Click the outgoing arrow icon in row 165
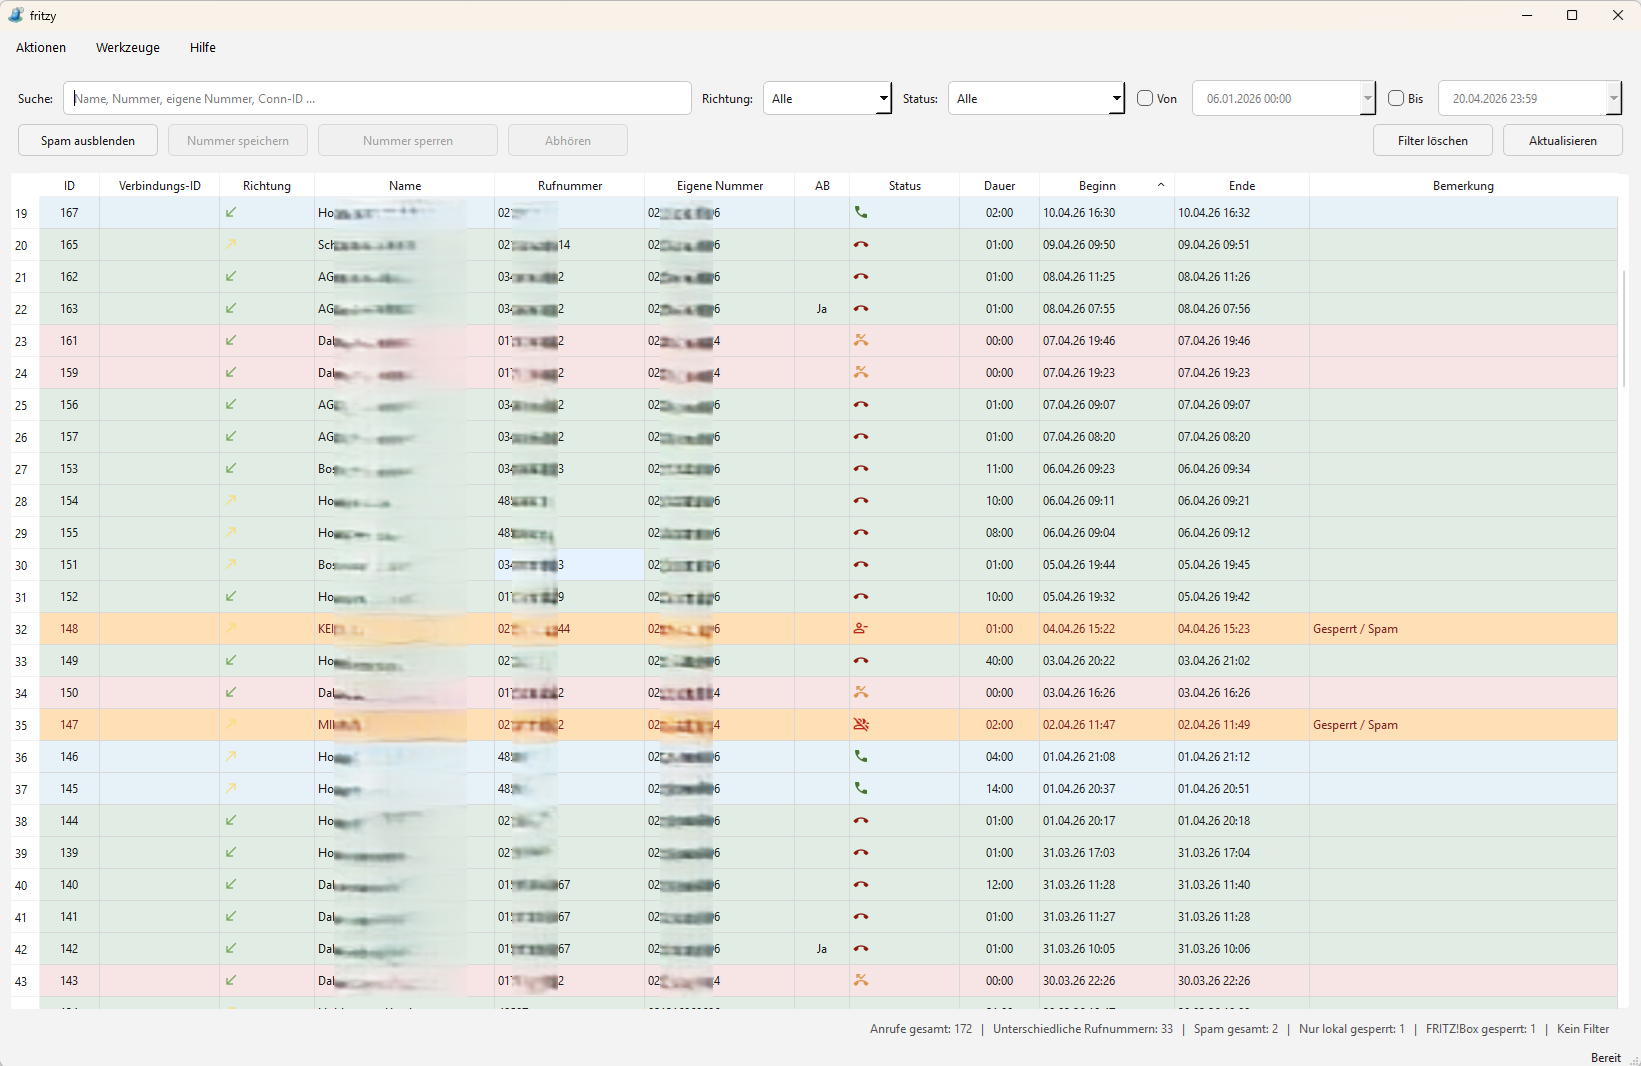 coord(231,245)
